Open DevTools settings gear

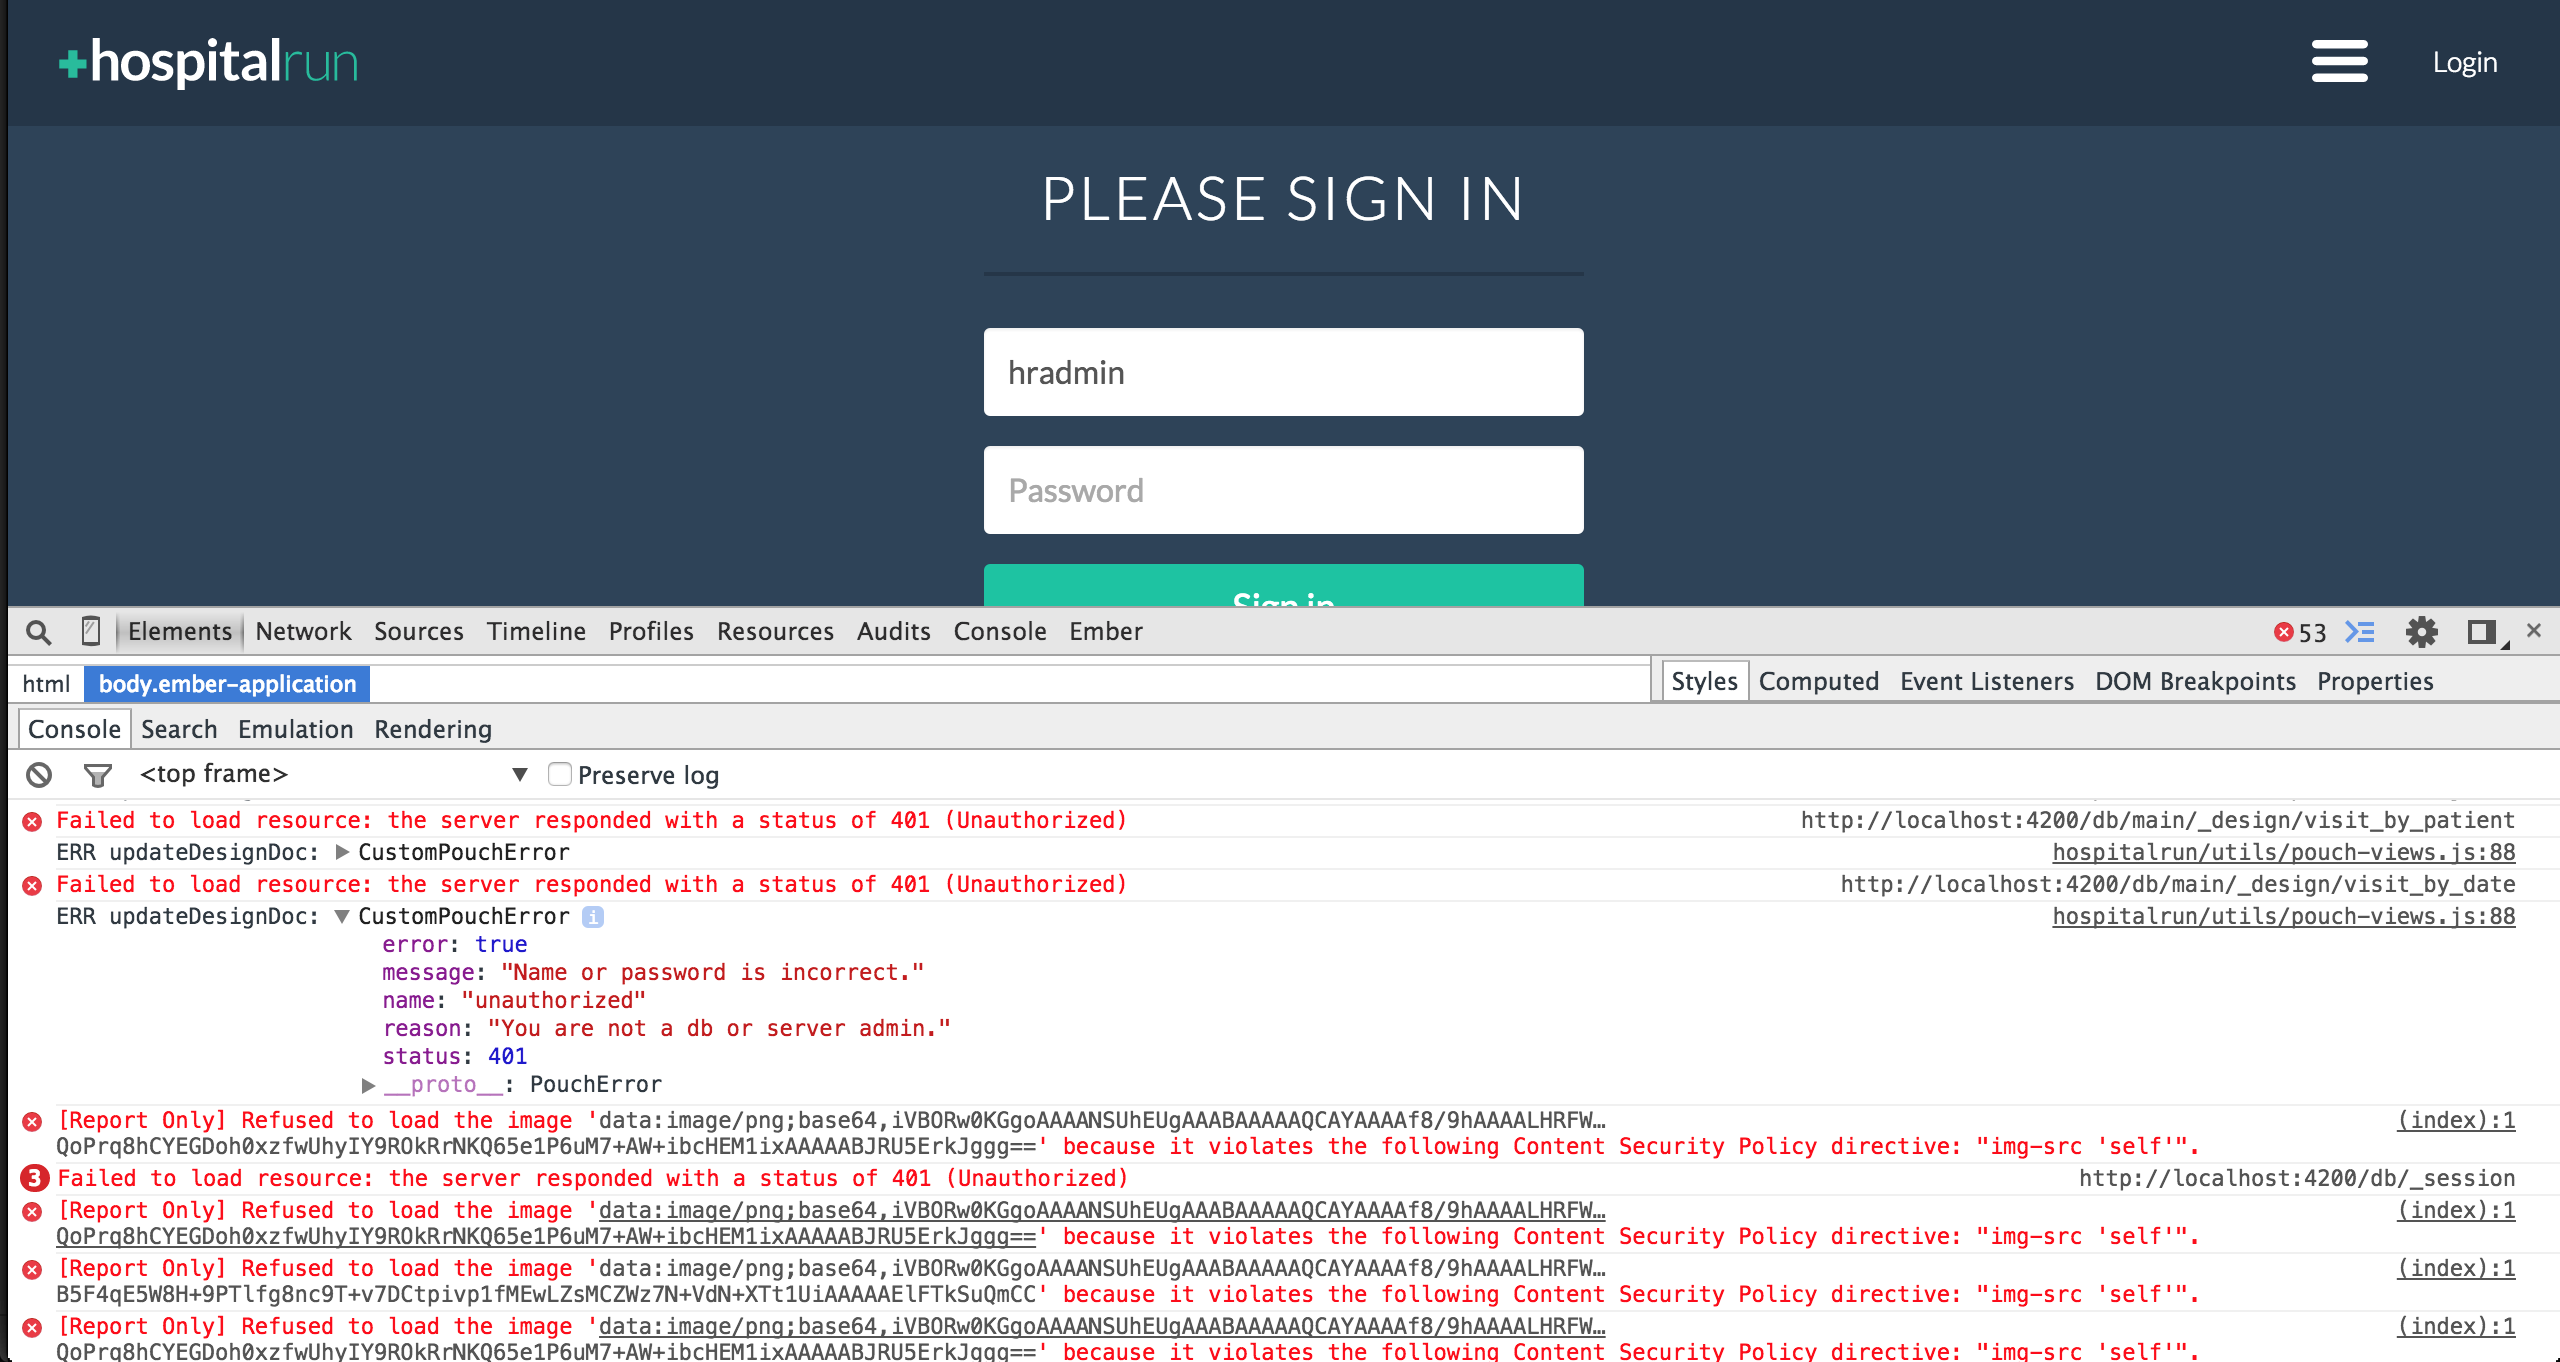(2421, 632)
